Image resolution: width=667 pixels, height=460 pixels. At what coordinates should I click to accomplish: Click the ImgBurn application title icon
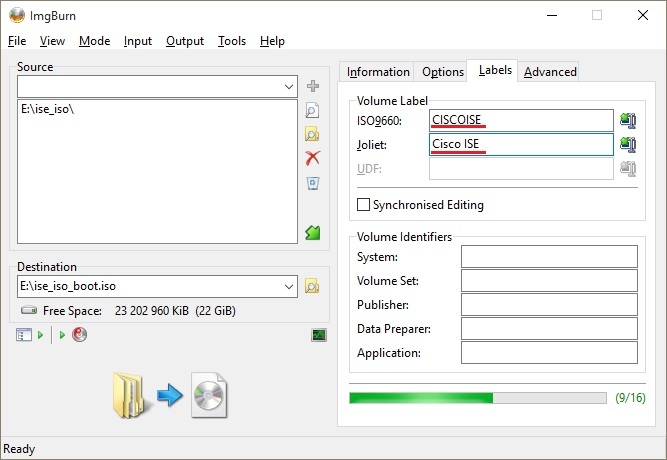[x=17, y=15]
